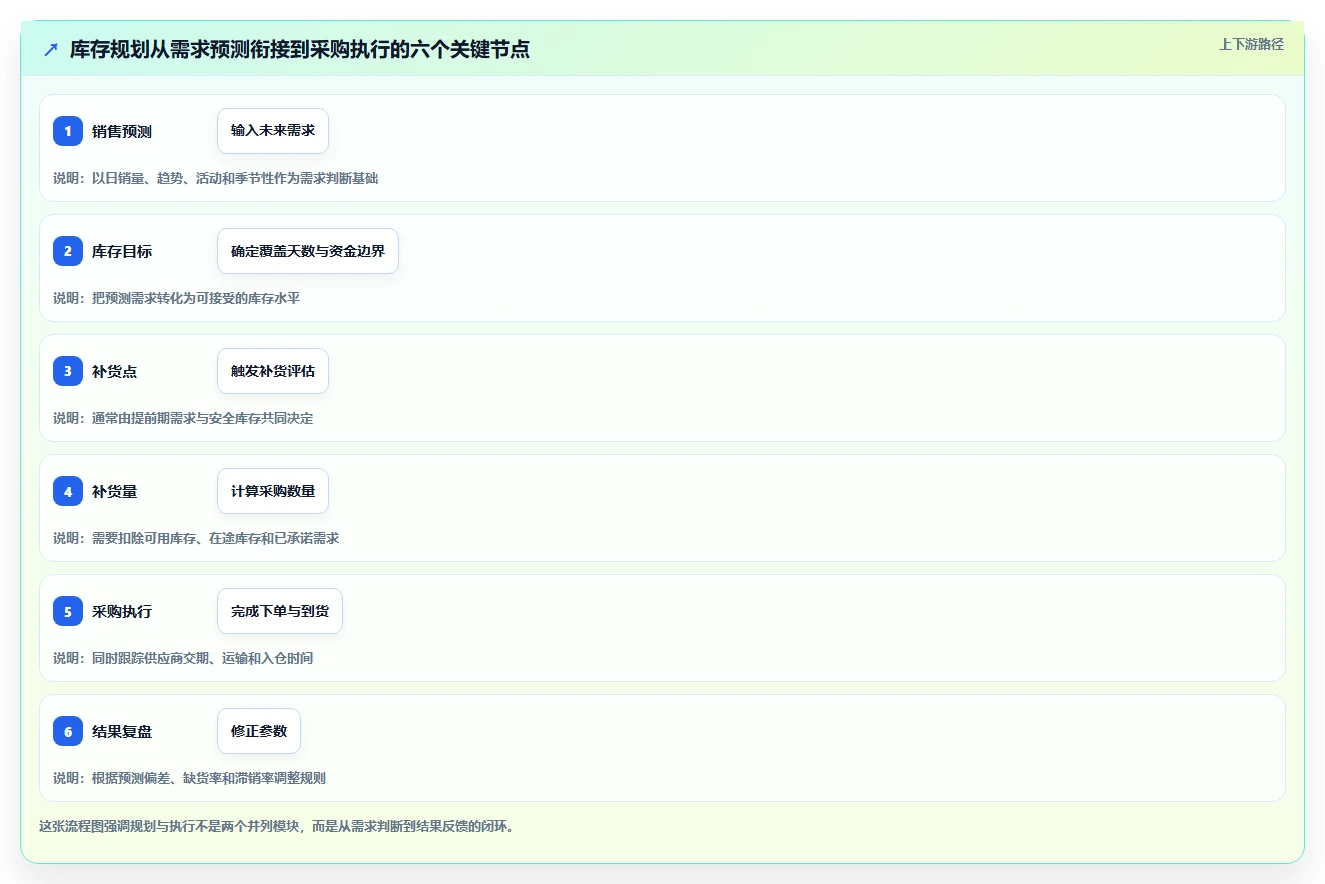Select the step 4 number badge
1325x884 pixels.
coord(68,491)
